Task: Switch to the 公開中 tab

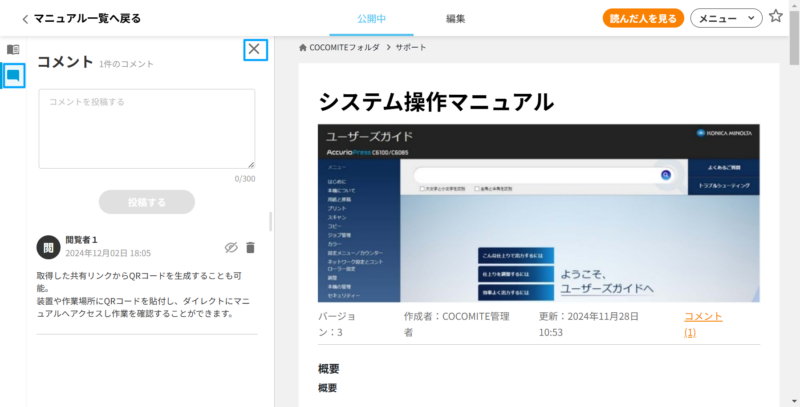Action: pos(371,19)
